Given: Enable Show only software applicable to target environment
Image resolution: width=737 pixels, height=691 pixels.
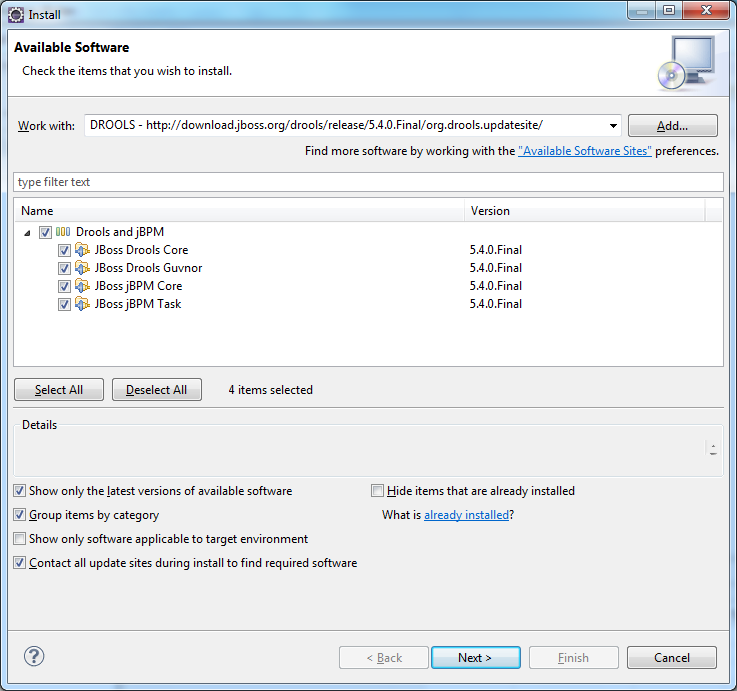Looking at the screenshot, I should [x=19, y=539].
